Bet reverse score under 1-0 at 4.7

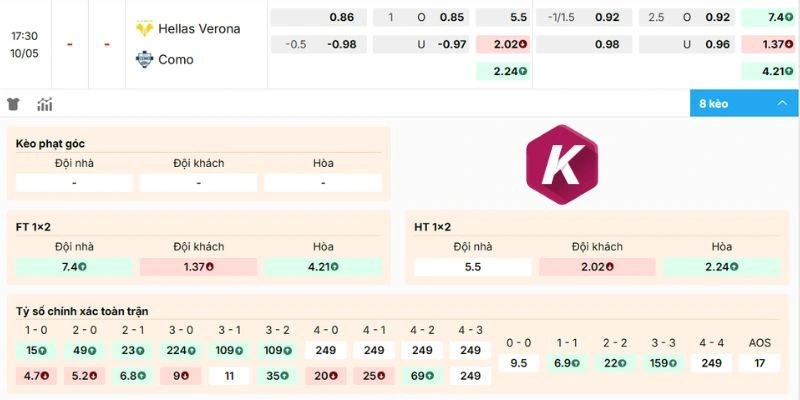click(x=36, y=376)
